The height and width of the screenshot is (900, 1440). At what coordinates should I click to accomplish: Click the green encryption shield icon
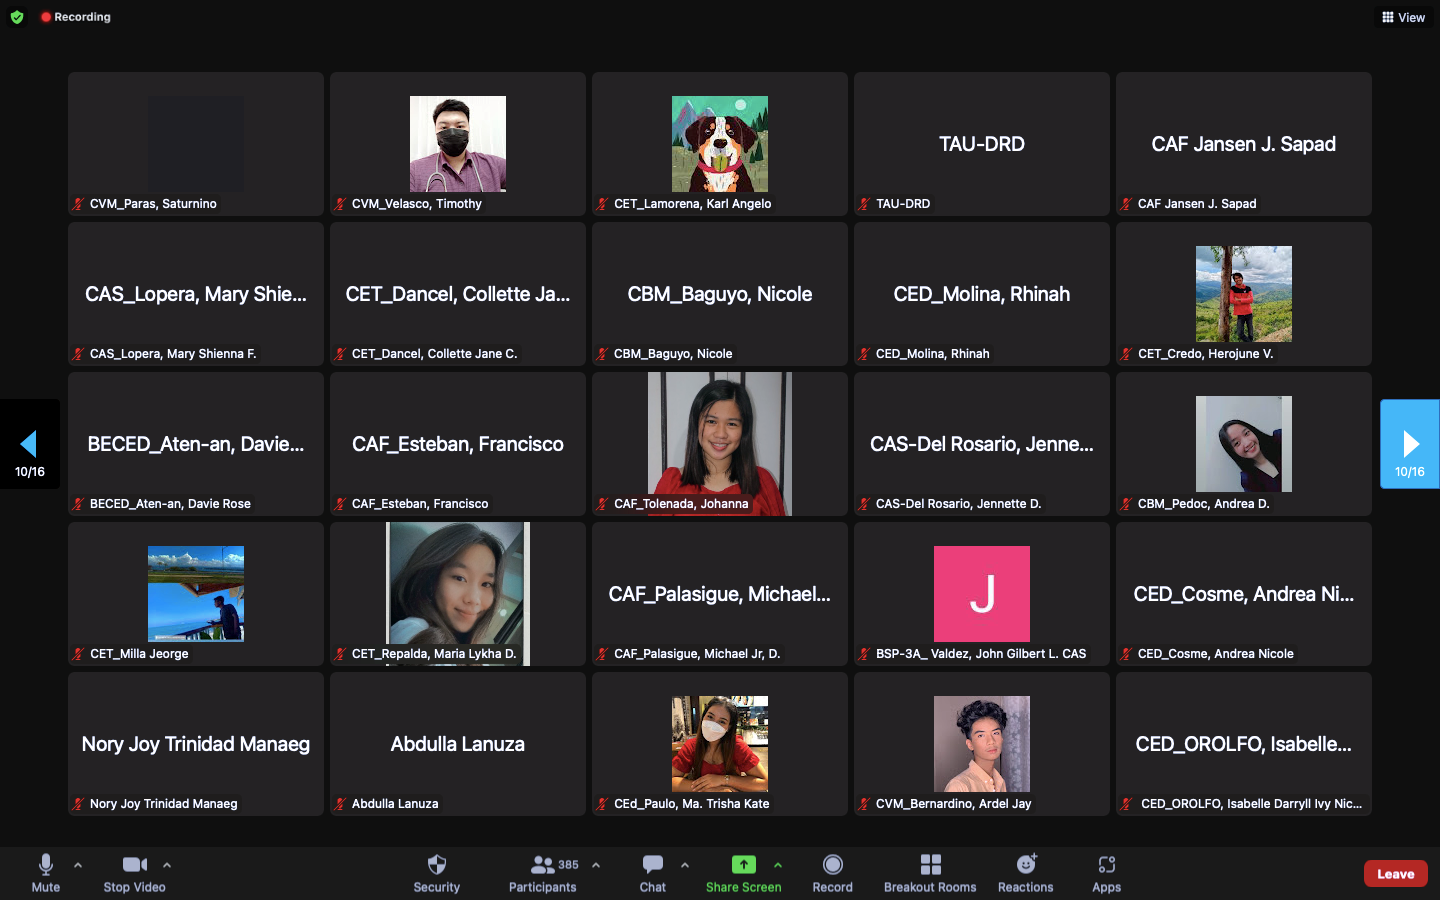pyautogui.click(x=17, y=17)
